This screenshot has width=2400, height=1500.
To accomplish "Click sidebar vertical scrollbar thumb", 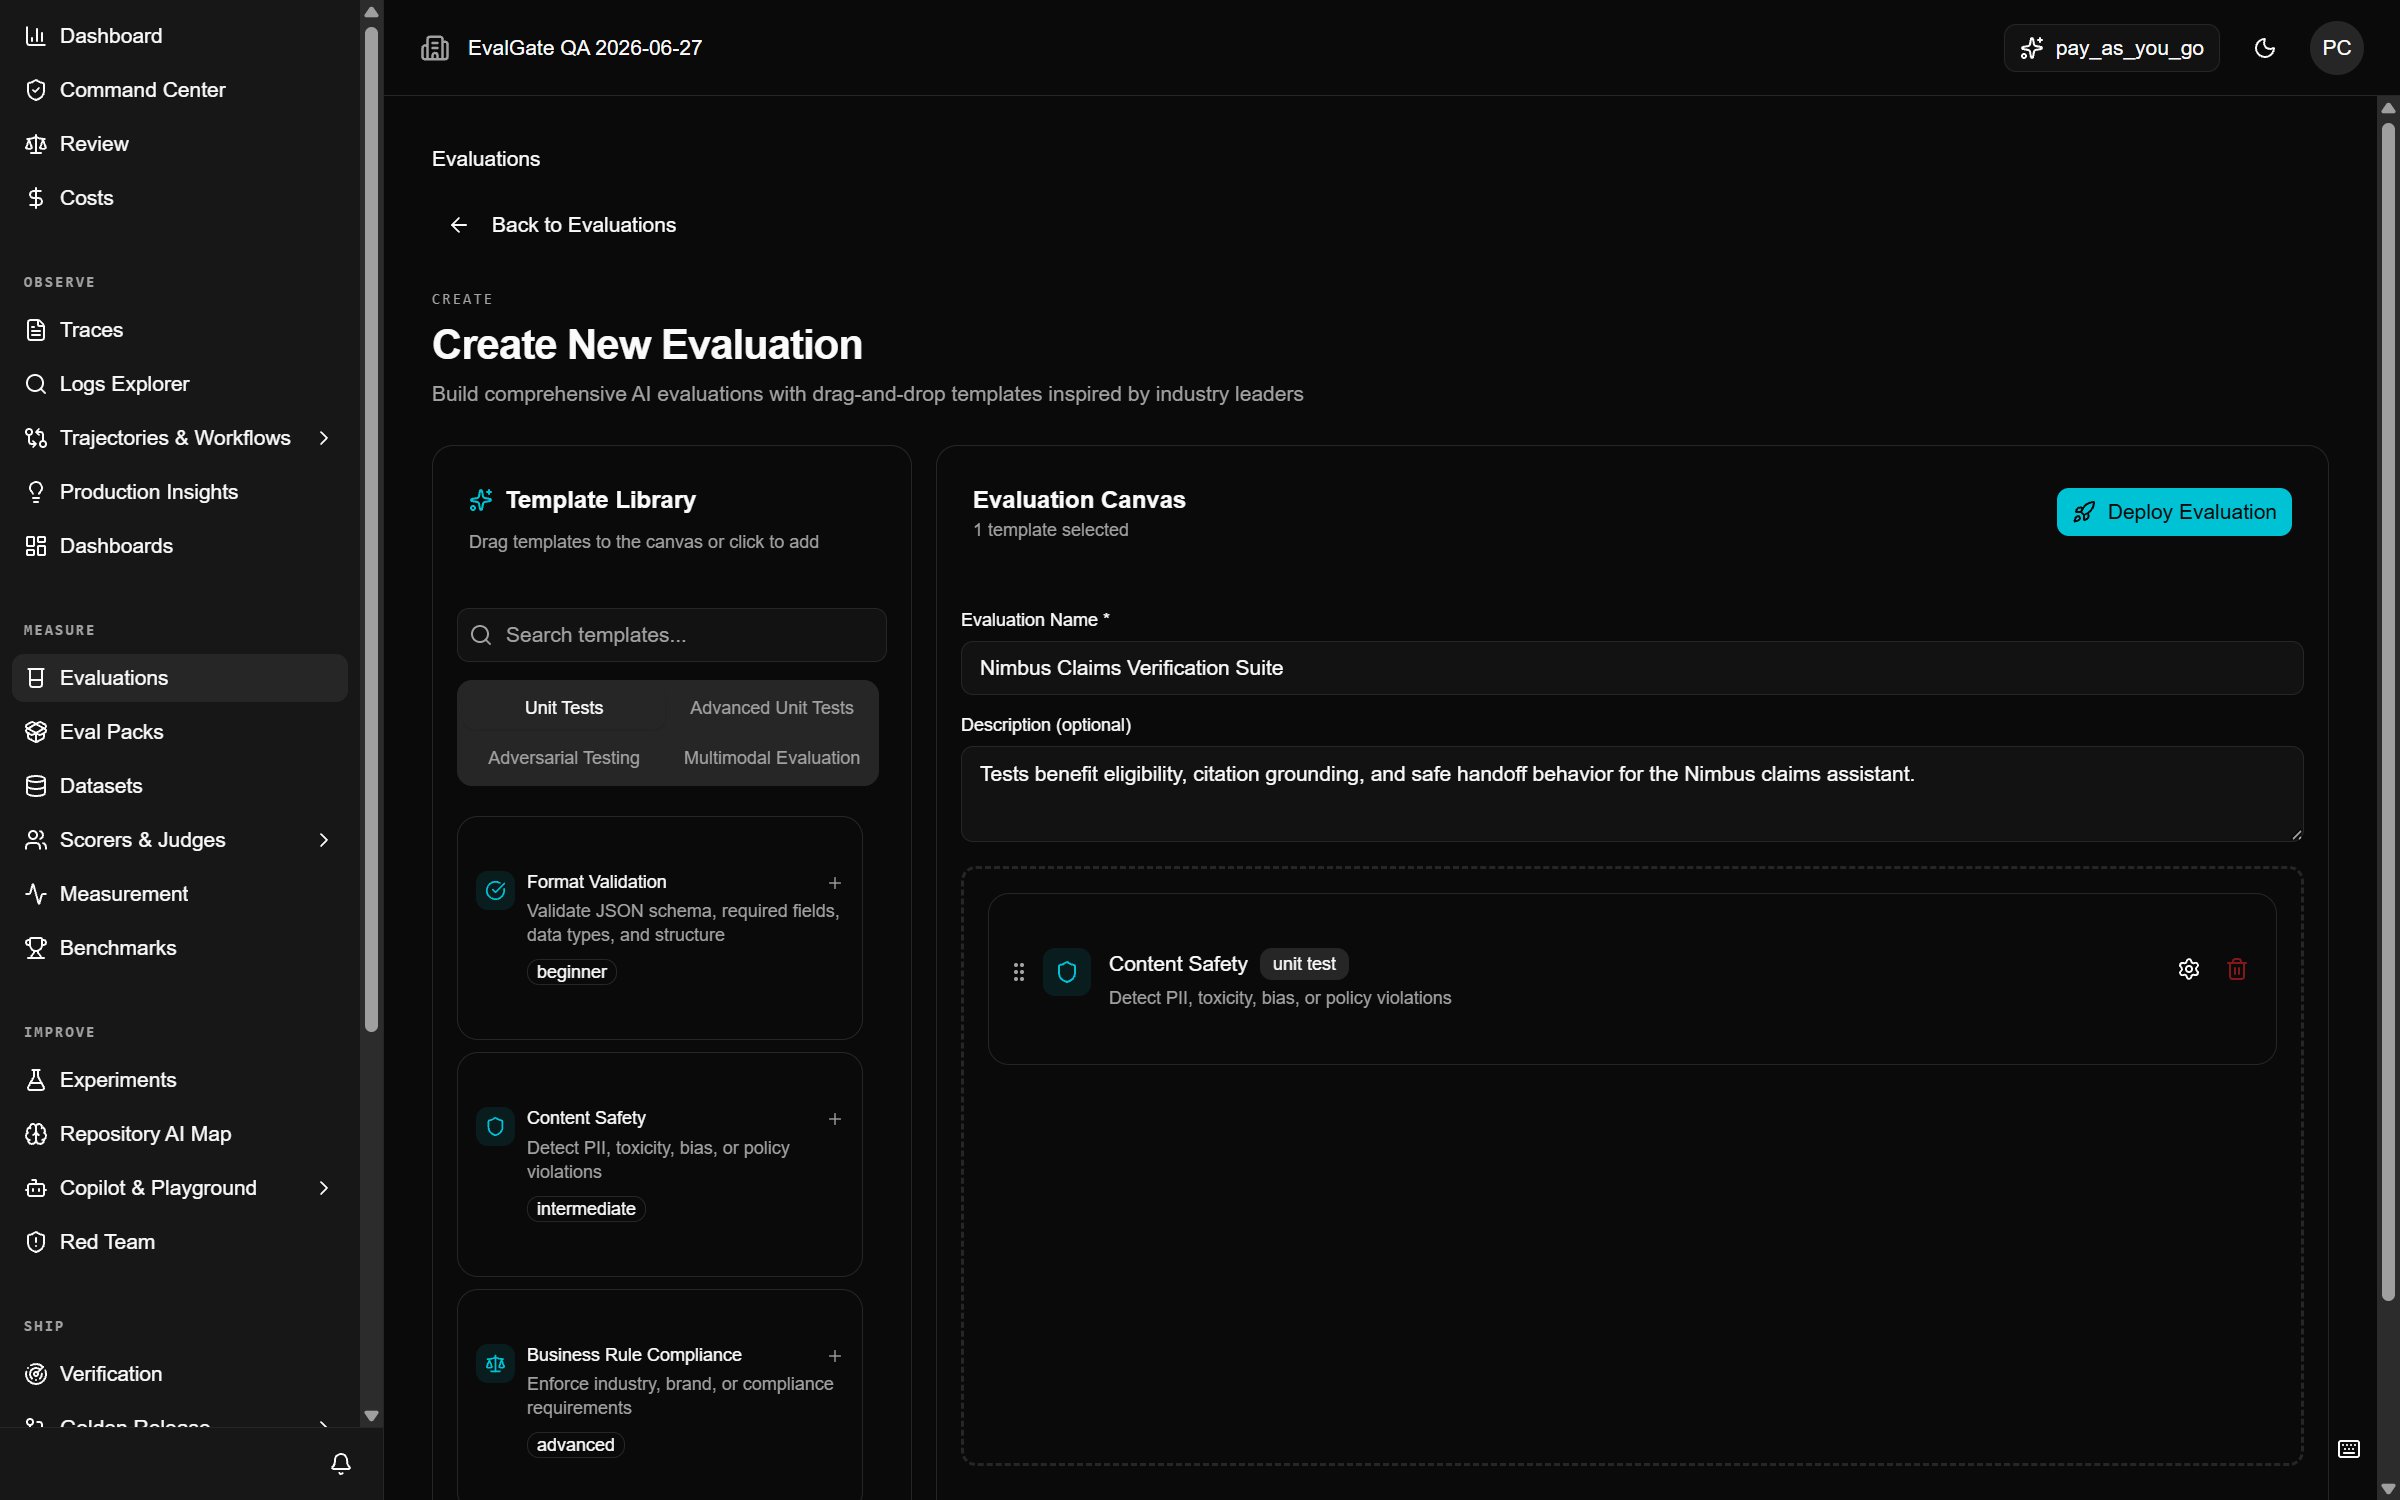I will point(371,530).
